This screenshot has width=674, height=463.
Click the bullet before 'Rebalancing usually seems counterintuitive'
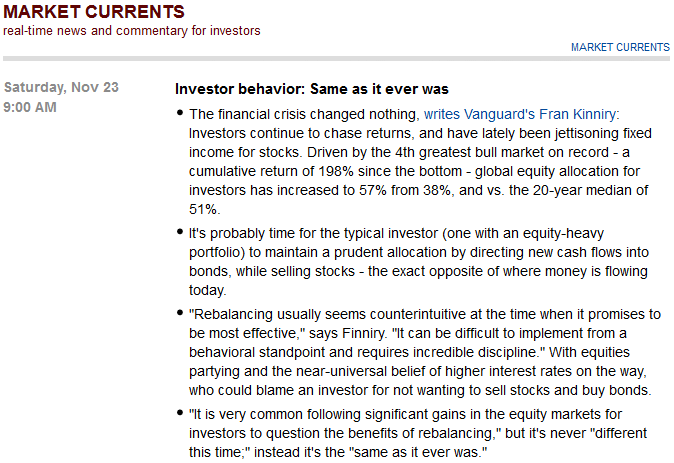click(180, 315)
